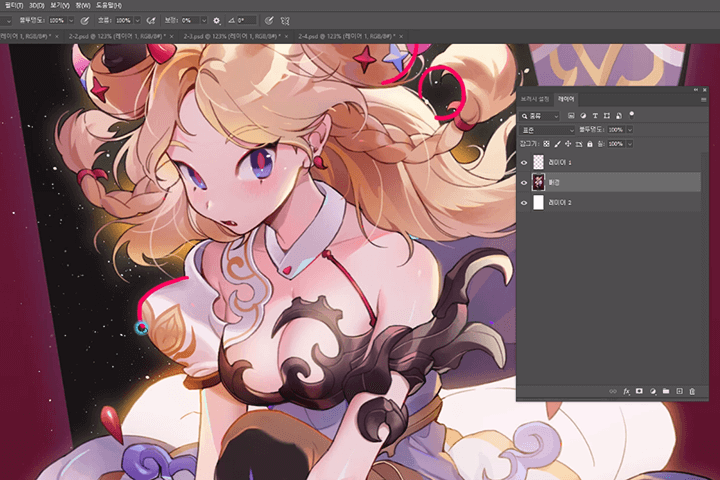Click layer opacity 100% field

(617, 130)
